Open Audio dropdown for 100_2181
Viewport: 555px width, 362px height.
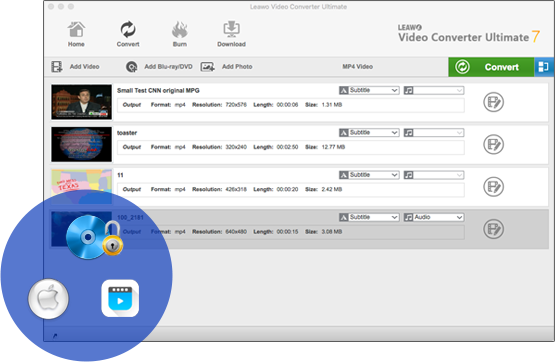click(x=434, y=217)
